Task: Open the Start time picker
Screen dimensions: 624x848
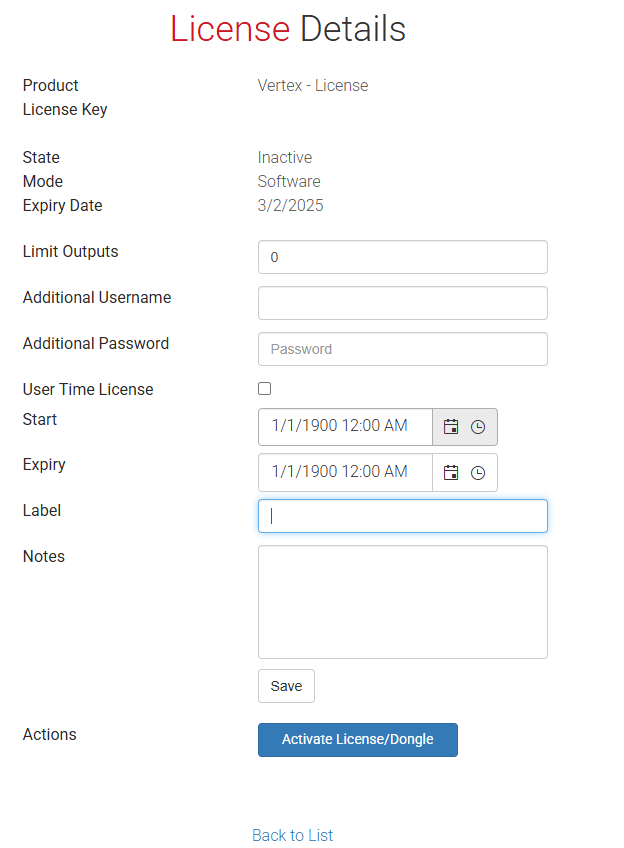Action: point(478,426)
